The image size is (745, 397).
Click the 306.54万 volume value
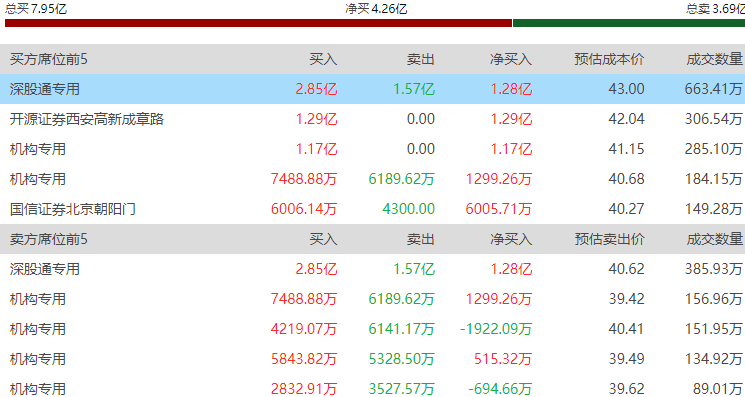point(714,119)
